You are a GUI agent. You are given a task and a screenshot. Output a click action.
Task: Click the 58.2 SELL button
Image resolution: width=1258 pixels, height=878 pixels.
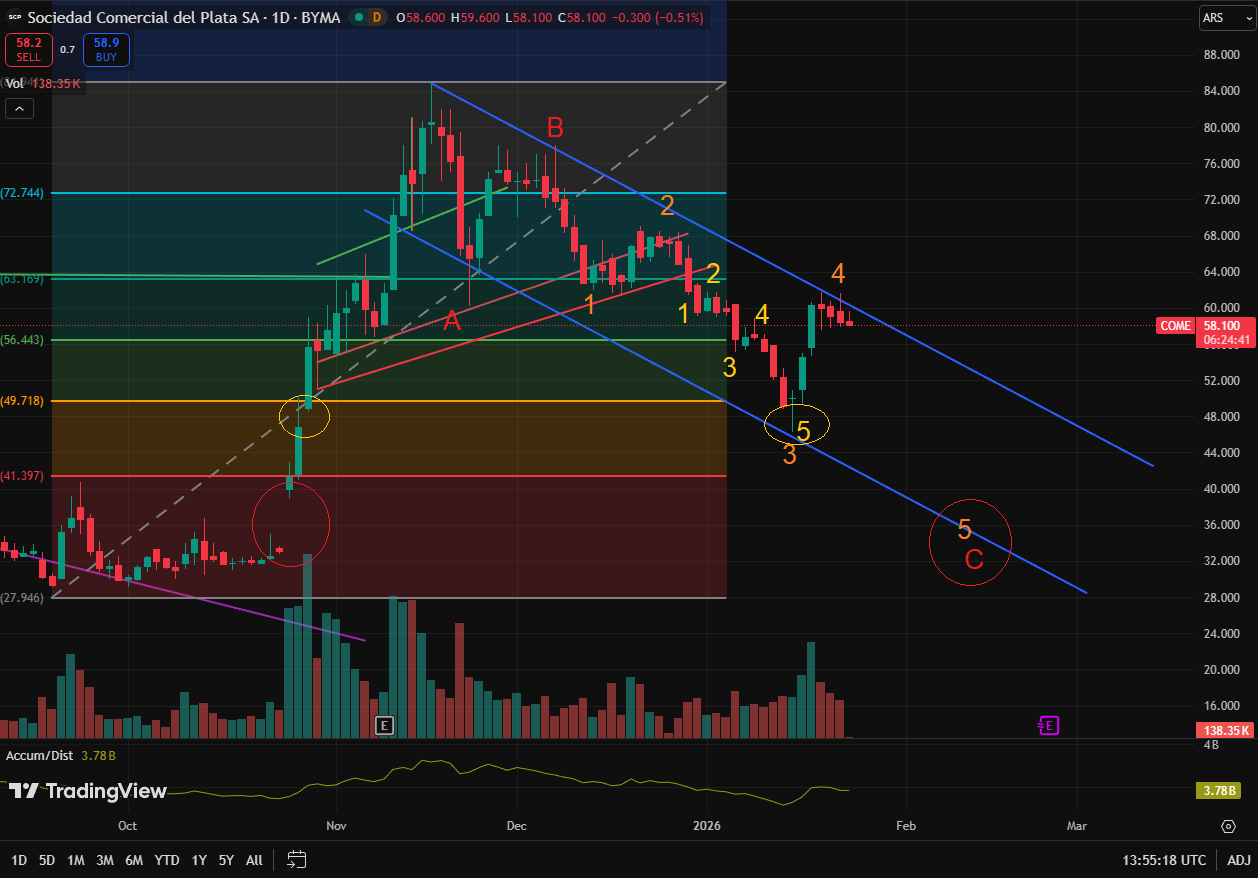[x=29, y=50]
